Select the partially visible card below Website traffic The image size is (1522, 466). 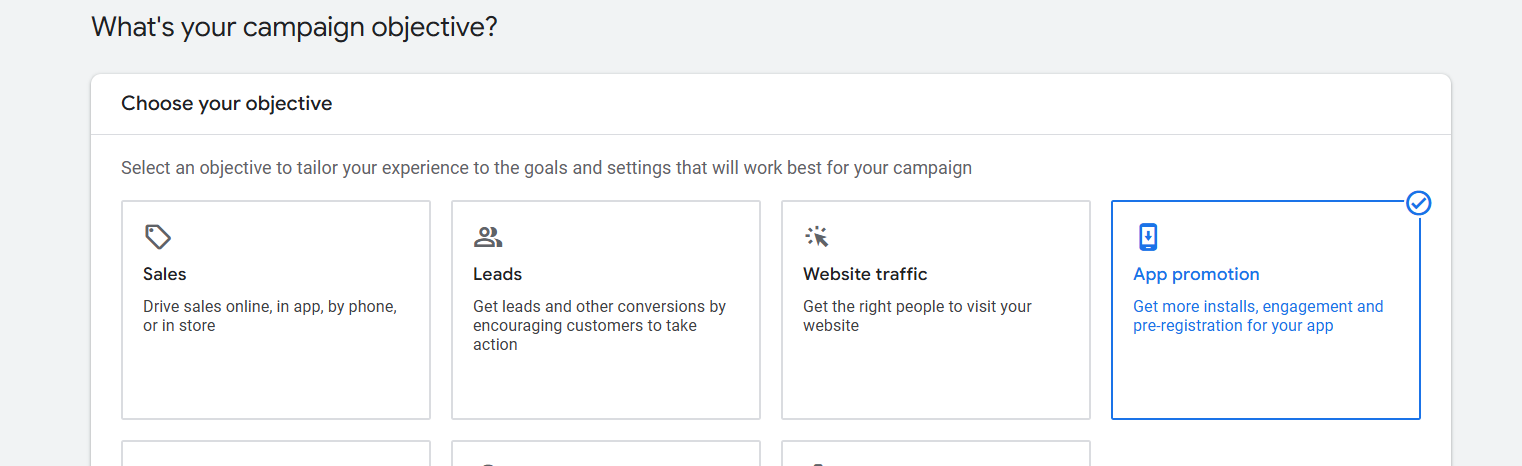[x=936, y=453]
